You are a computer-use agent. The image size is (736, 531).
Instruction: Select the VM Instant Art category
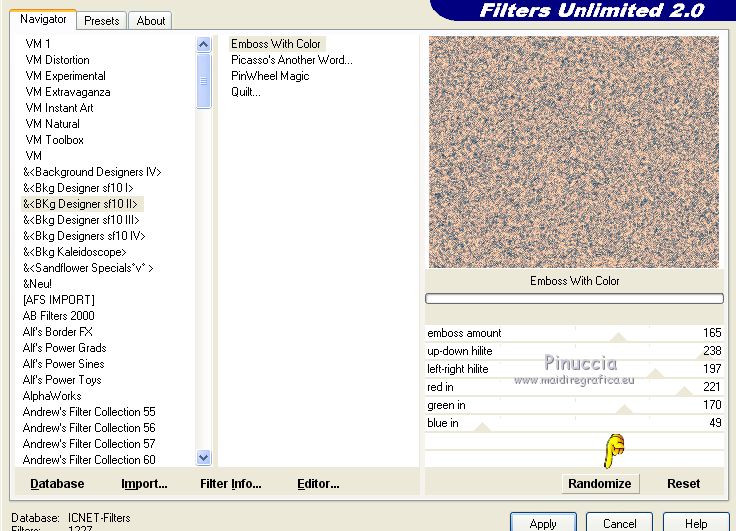59,108
